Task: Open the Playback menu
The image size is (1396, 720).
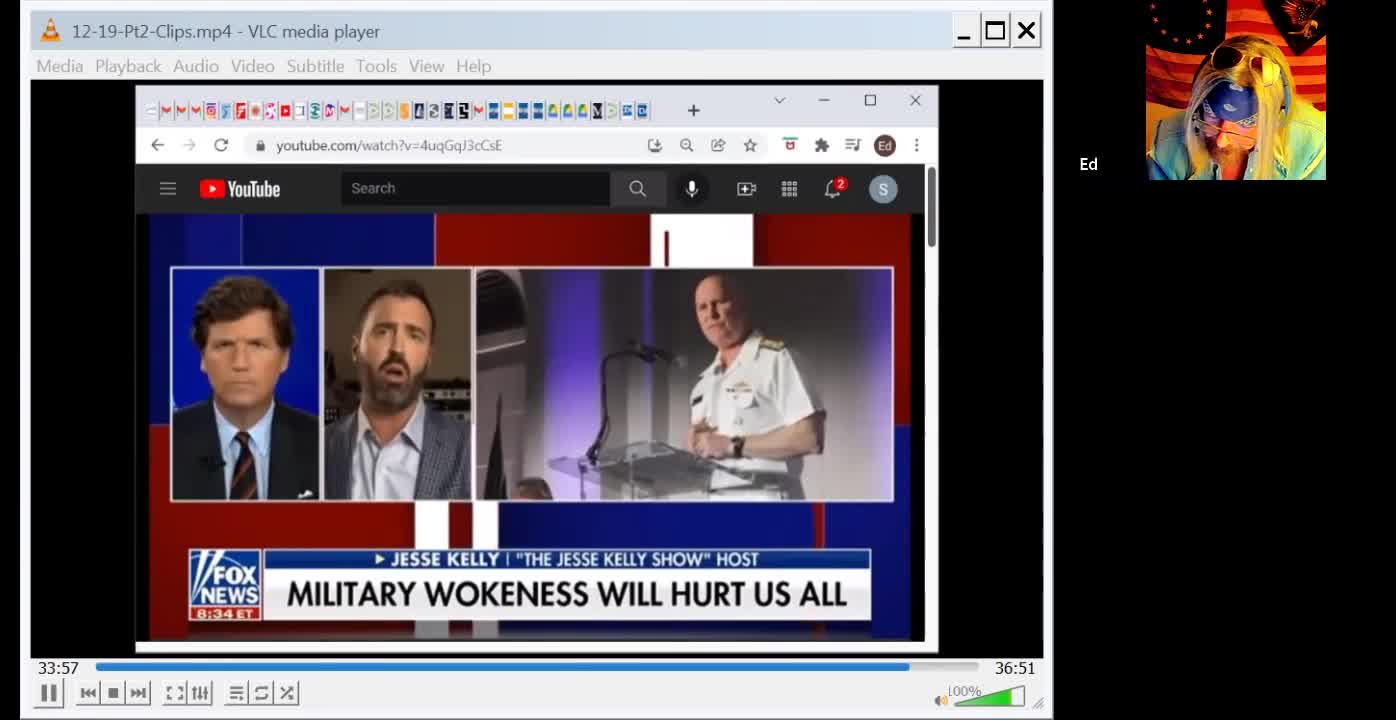Action: coord(128,66)
